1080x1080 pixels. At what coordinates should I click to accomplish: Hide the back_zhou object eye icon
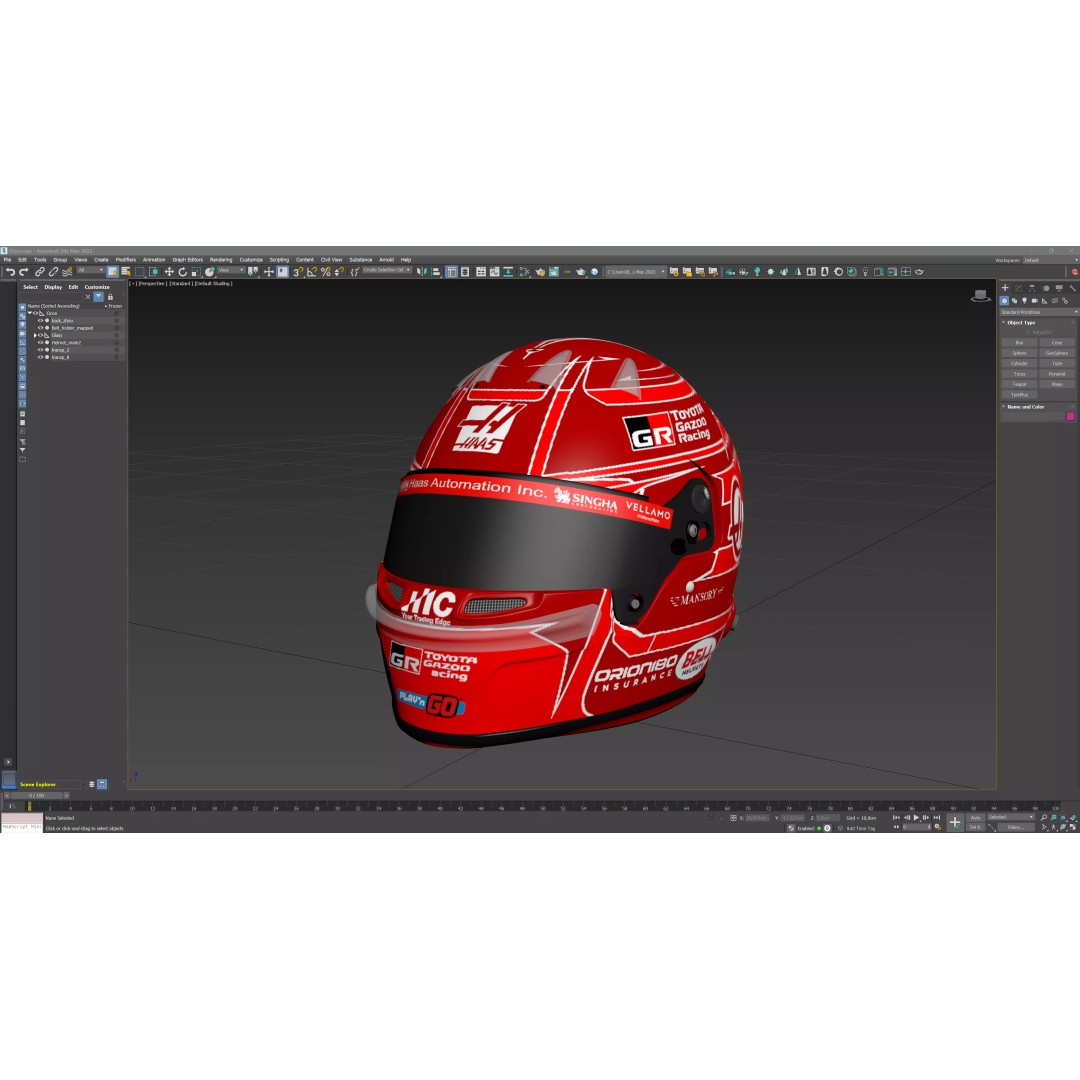[40, 320]
